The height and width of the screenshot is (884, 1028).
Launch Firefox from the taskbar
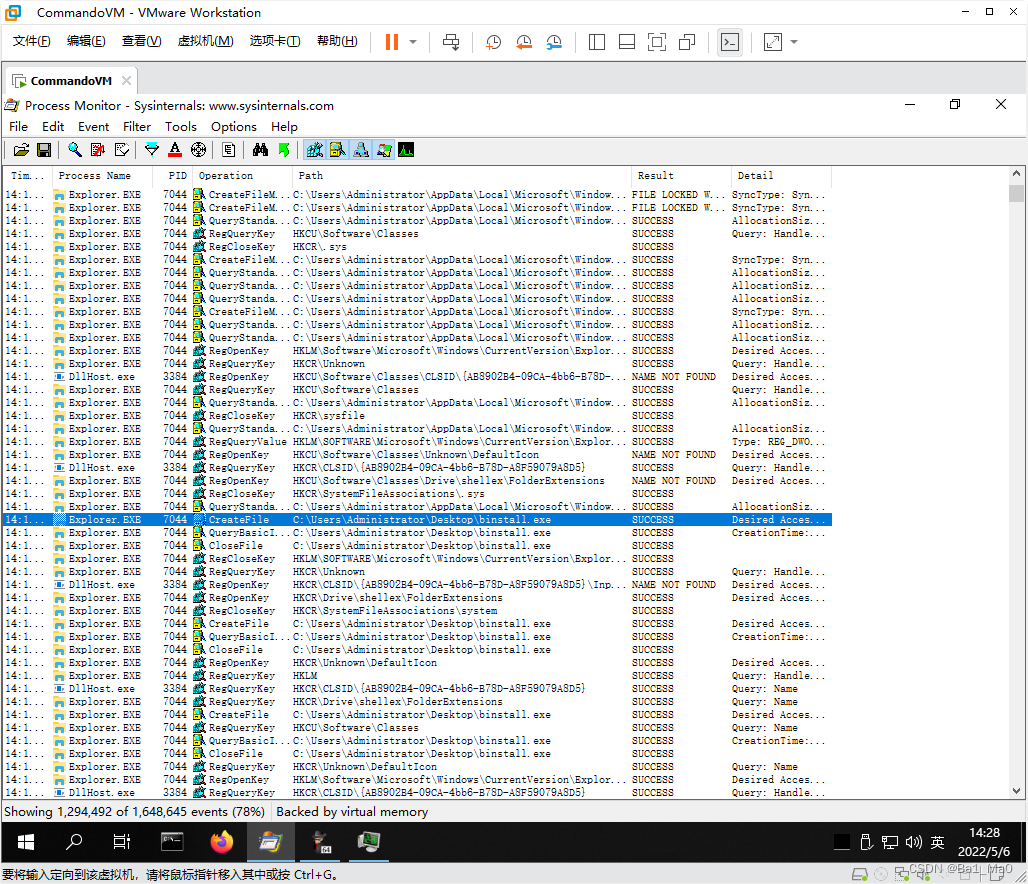point(222,842)
